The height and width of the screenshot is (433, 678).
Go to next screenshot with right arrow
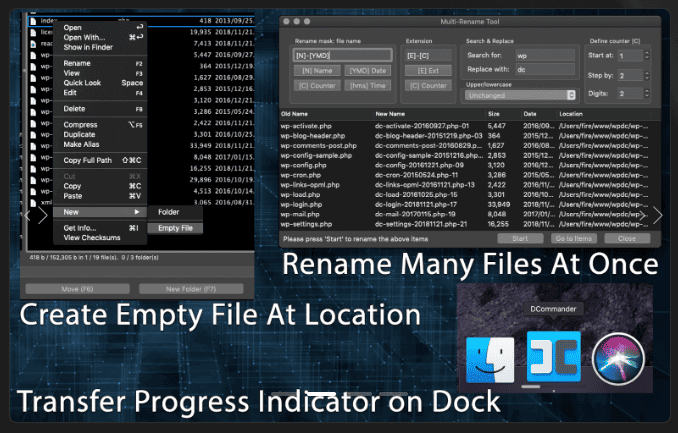click(x=657, y=215)
